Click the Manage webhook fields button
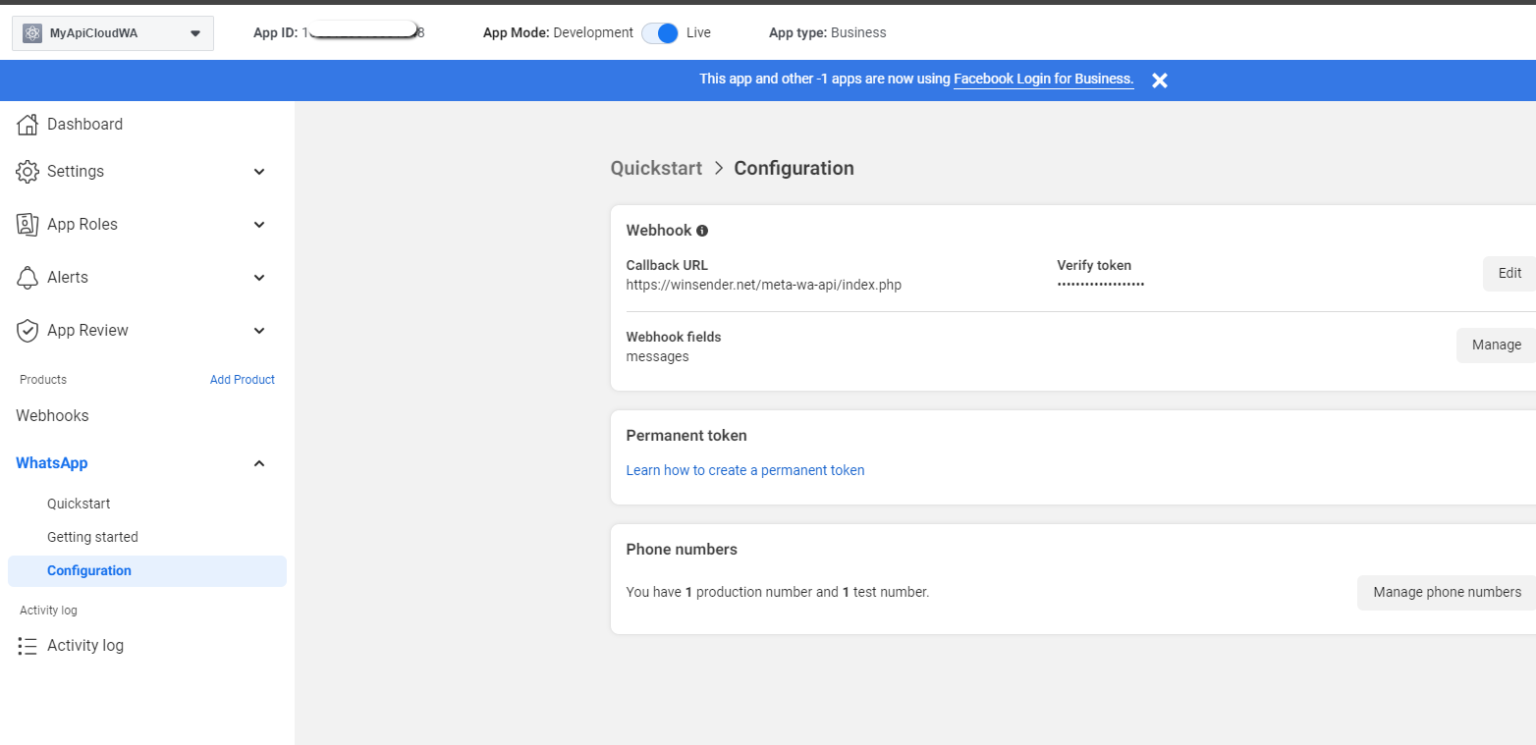Viewport: 1536px width, 745px height. click(1495, 345)
